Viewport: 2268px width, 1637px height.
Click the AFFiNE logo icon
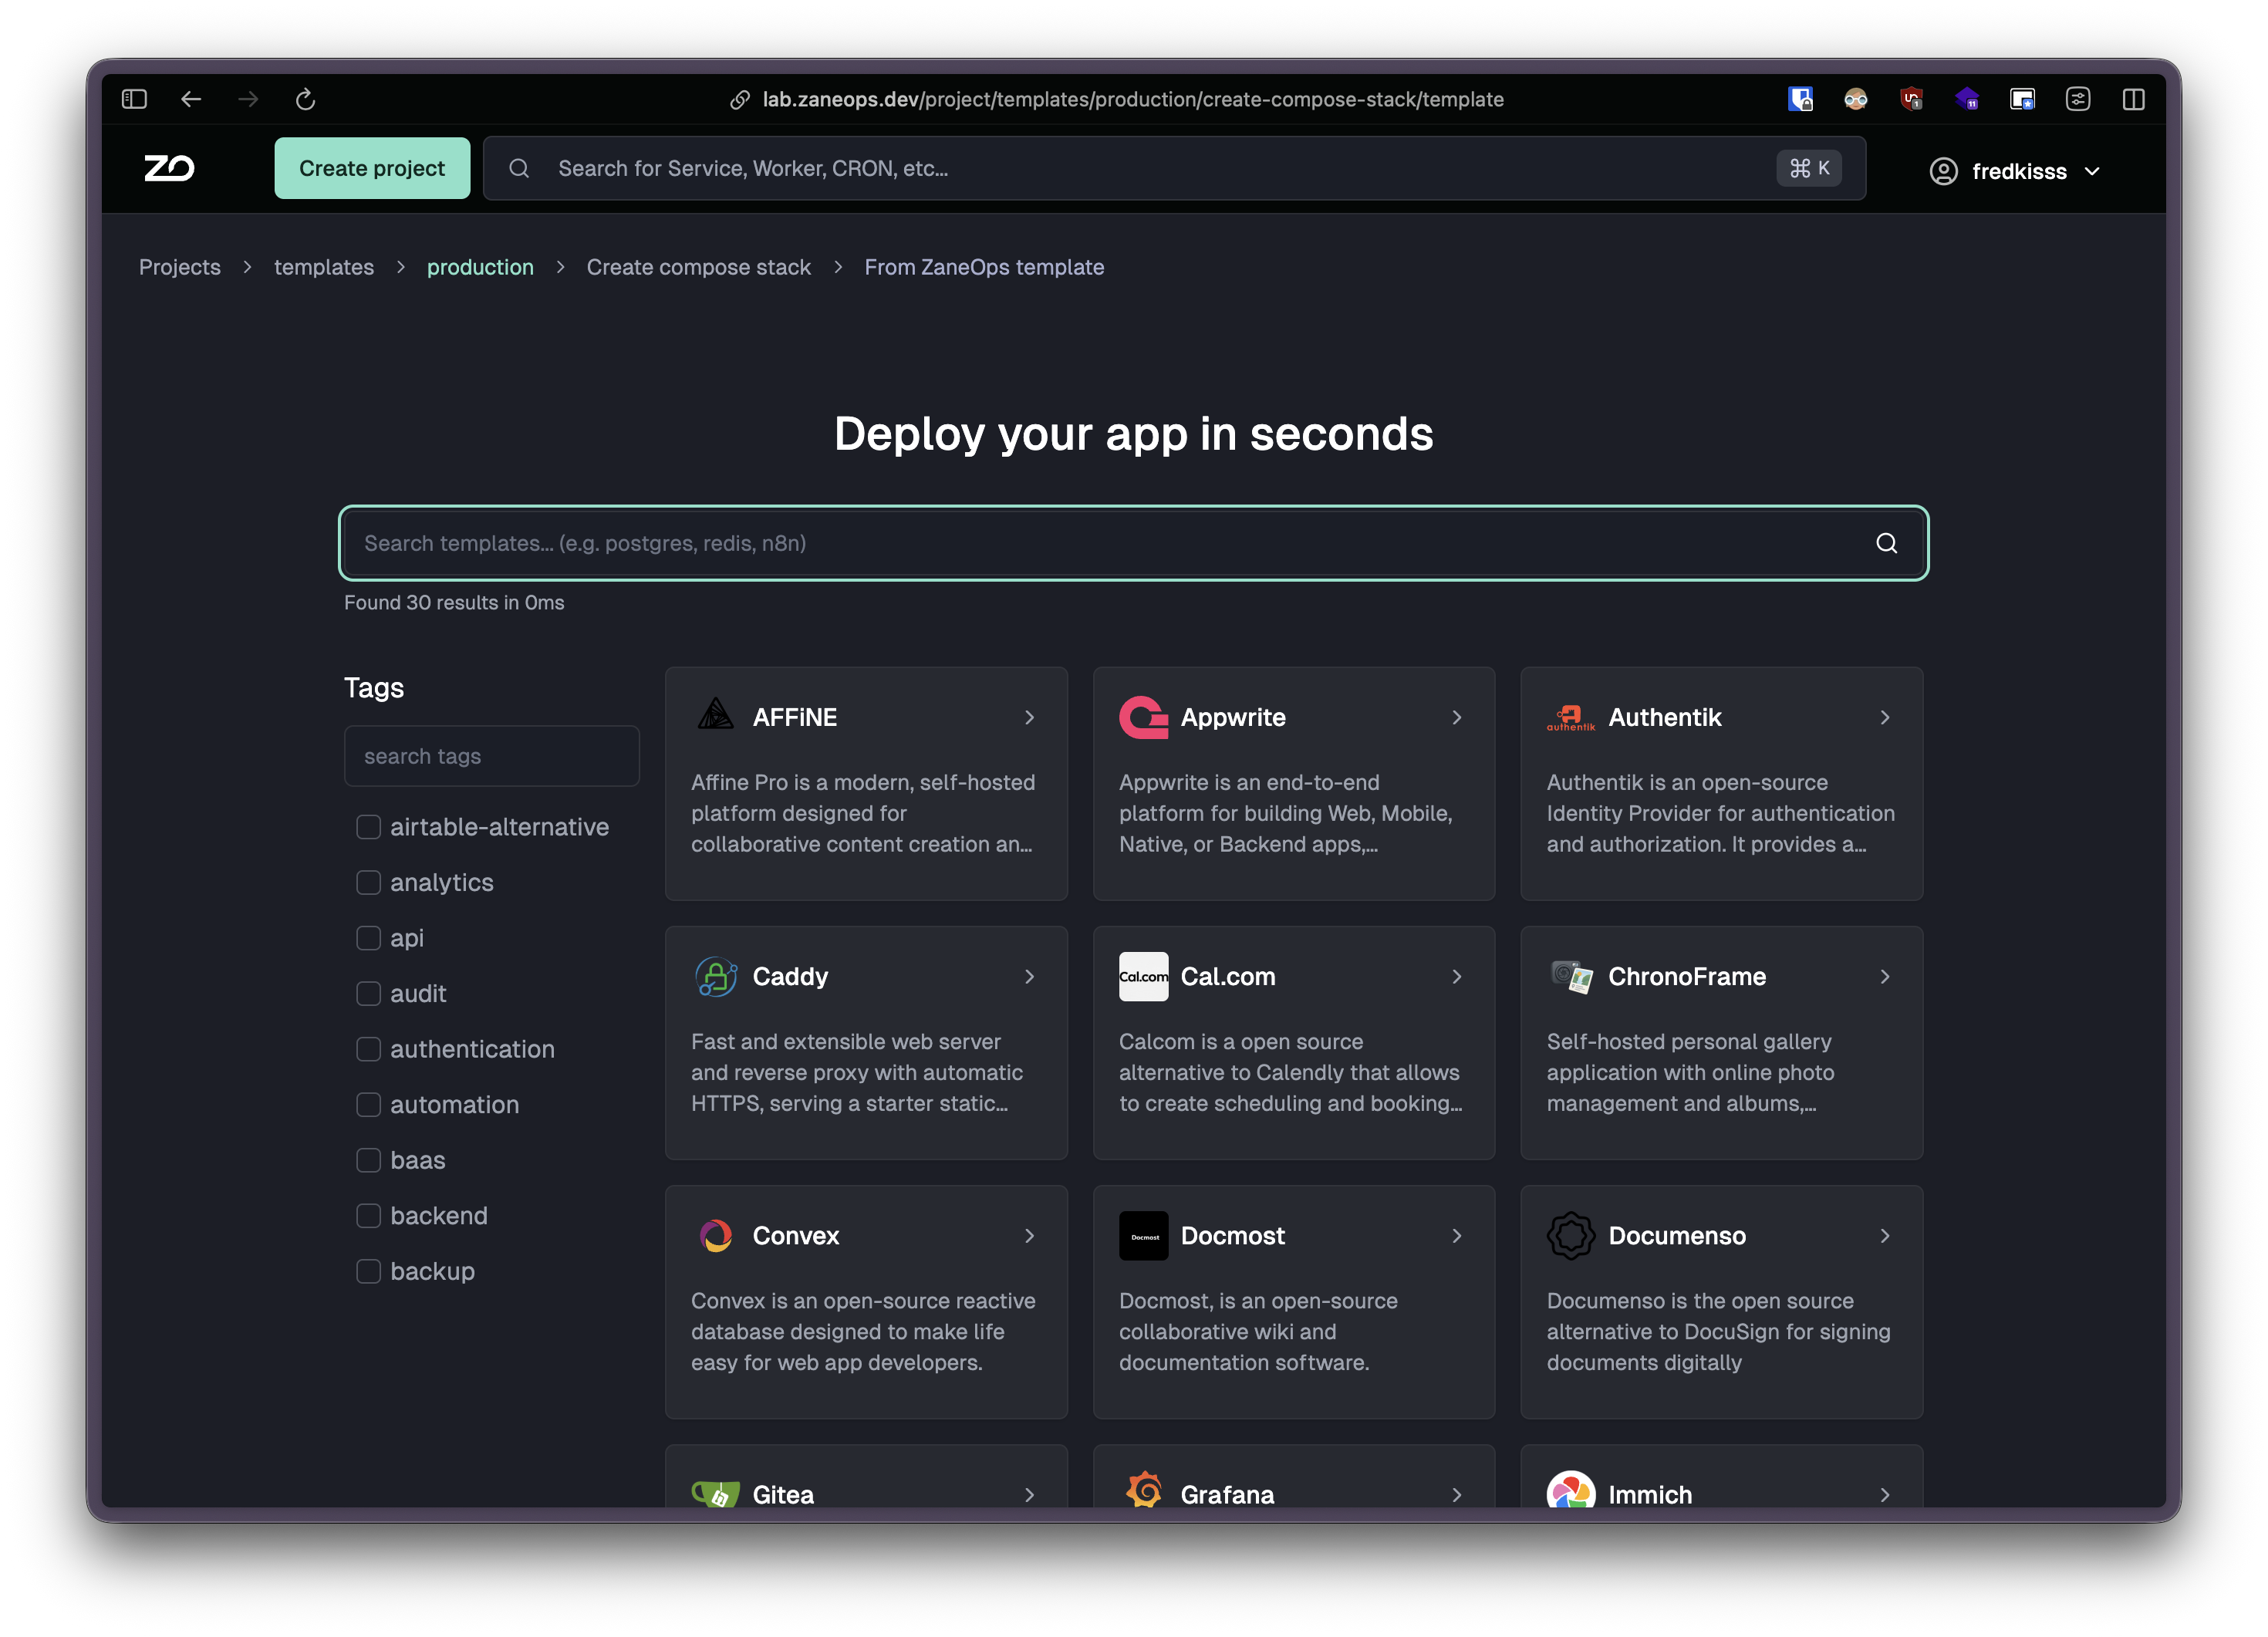[x=716, y=716]
